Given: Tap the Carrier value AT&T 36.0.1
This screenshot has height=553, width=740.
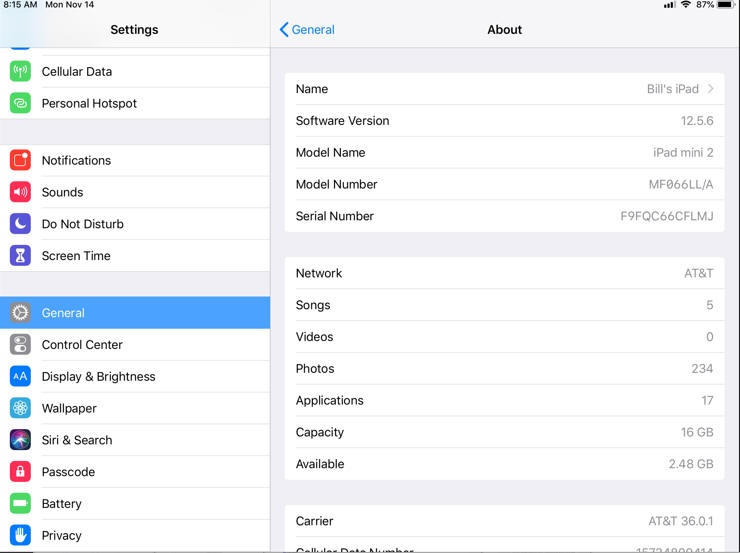Looking at the screenshot, I should pos(681,521).
